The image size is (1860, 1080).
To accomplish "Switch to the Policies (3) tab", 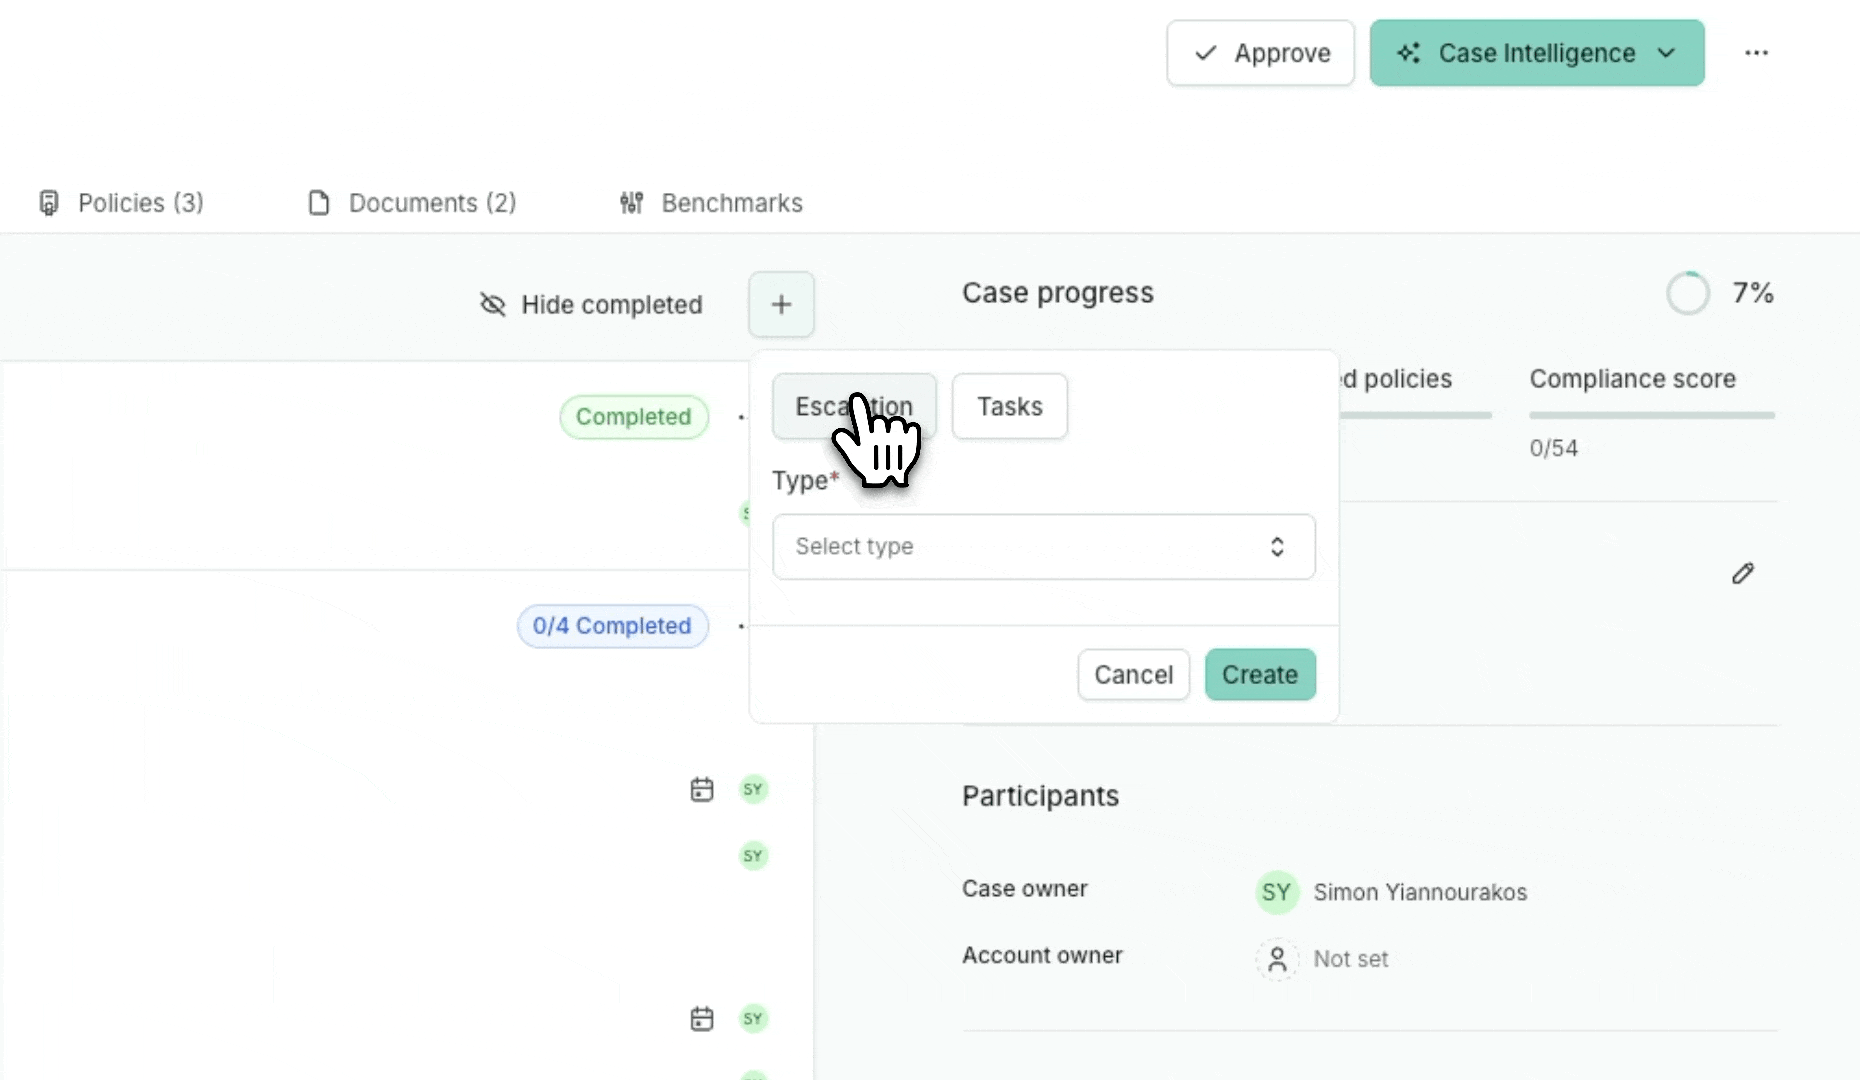I will [x=121, y=203].
